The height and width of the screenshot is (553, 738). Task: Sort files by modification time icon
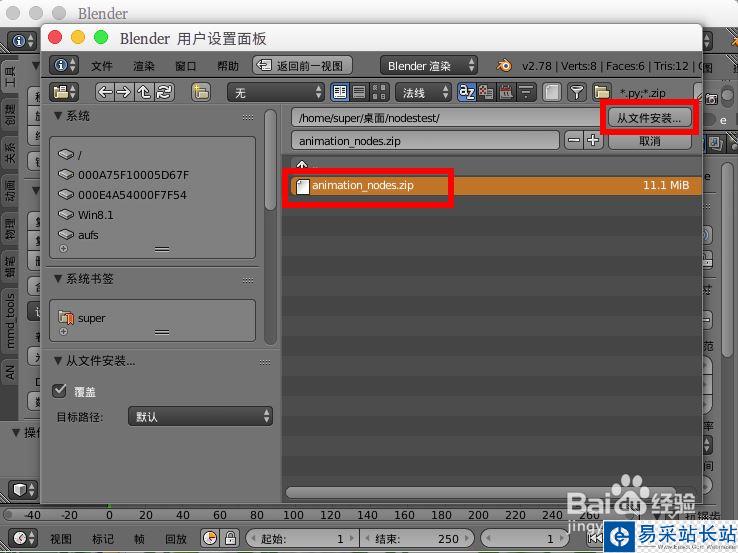[506, 92]
